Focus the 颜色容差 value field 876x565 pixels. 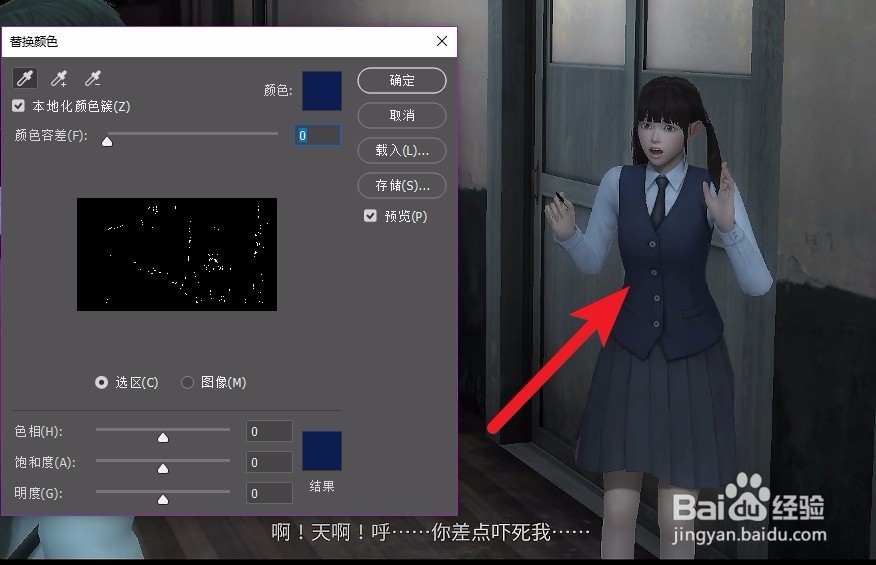pyautogui.click(x=317, y=135)
